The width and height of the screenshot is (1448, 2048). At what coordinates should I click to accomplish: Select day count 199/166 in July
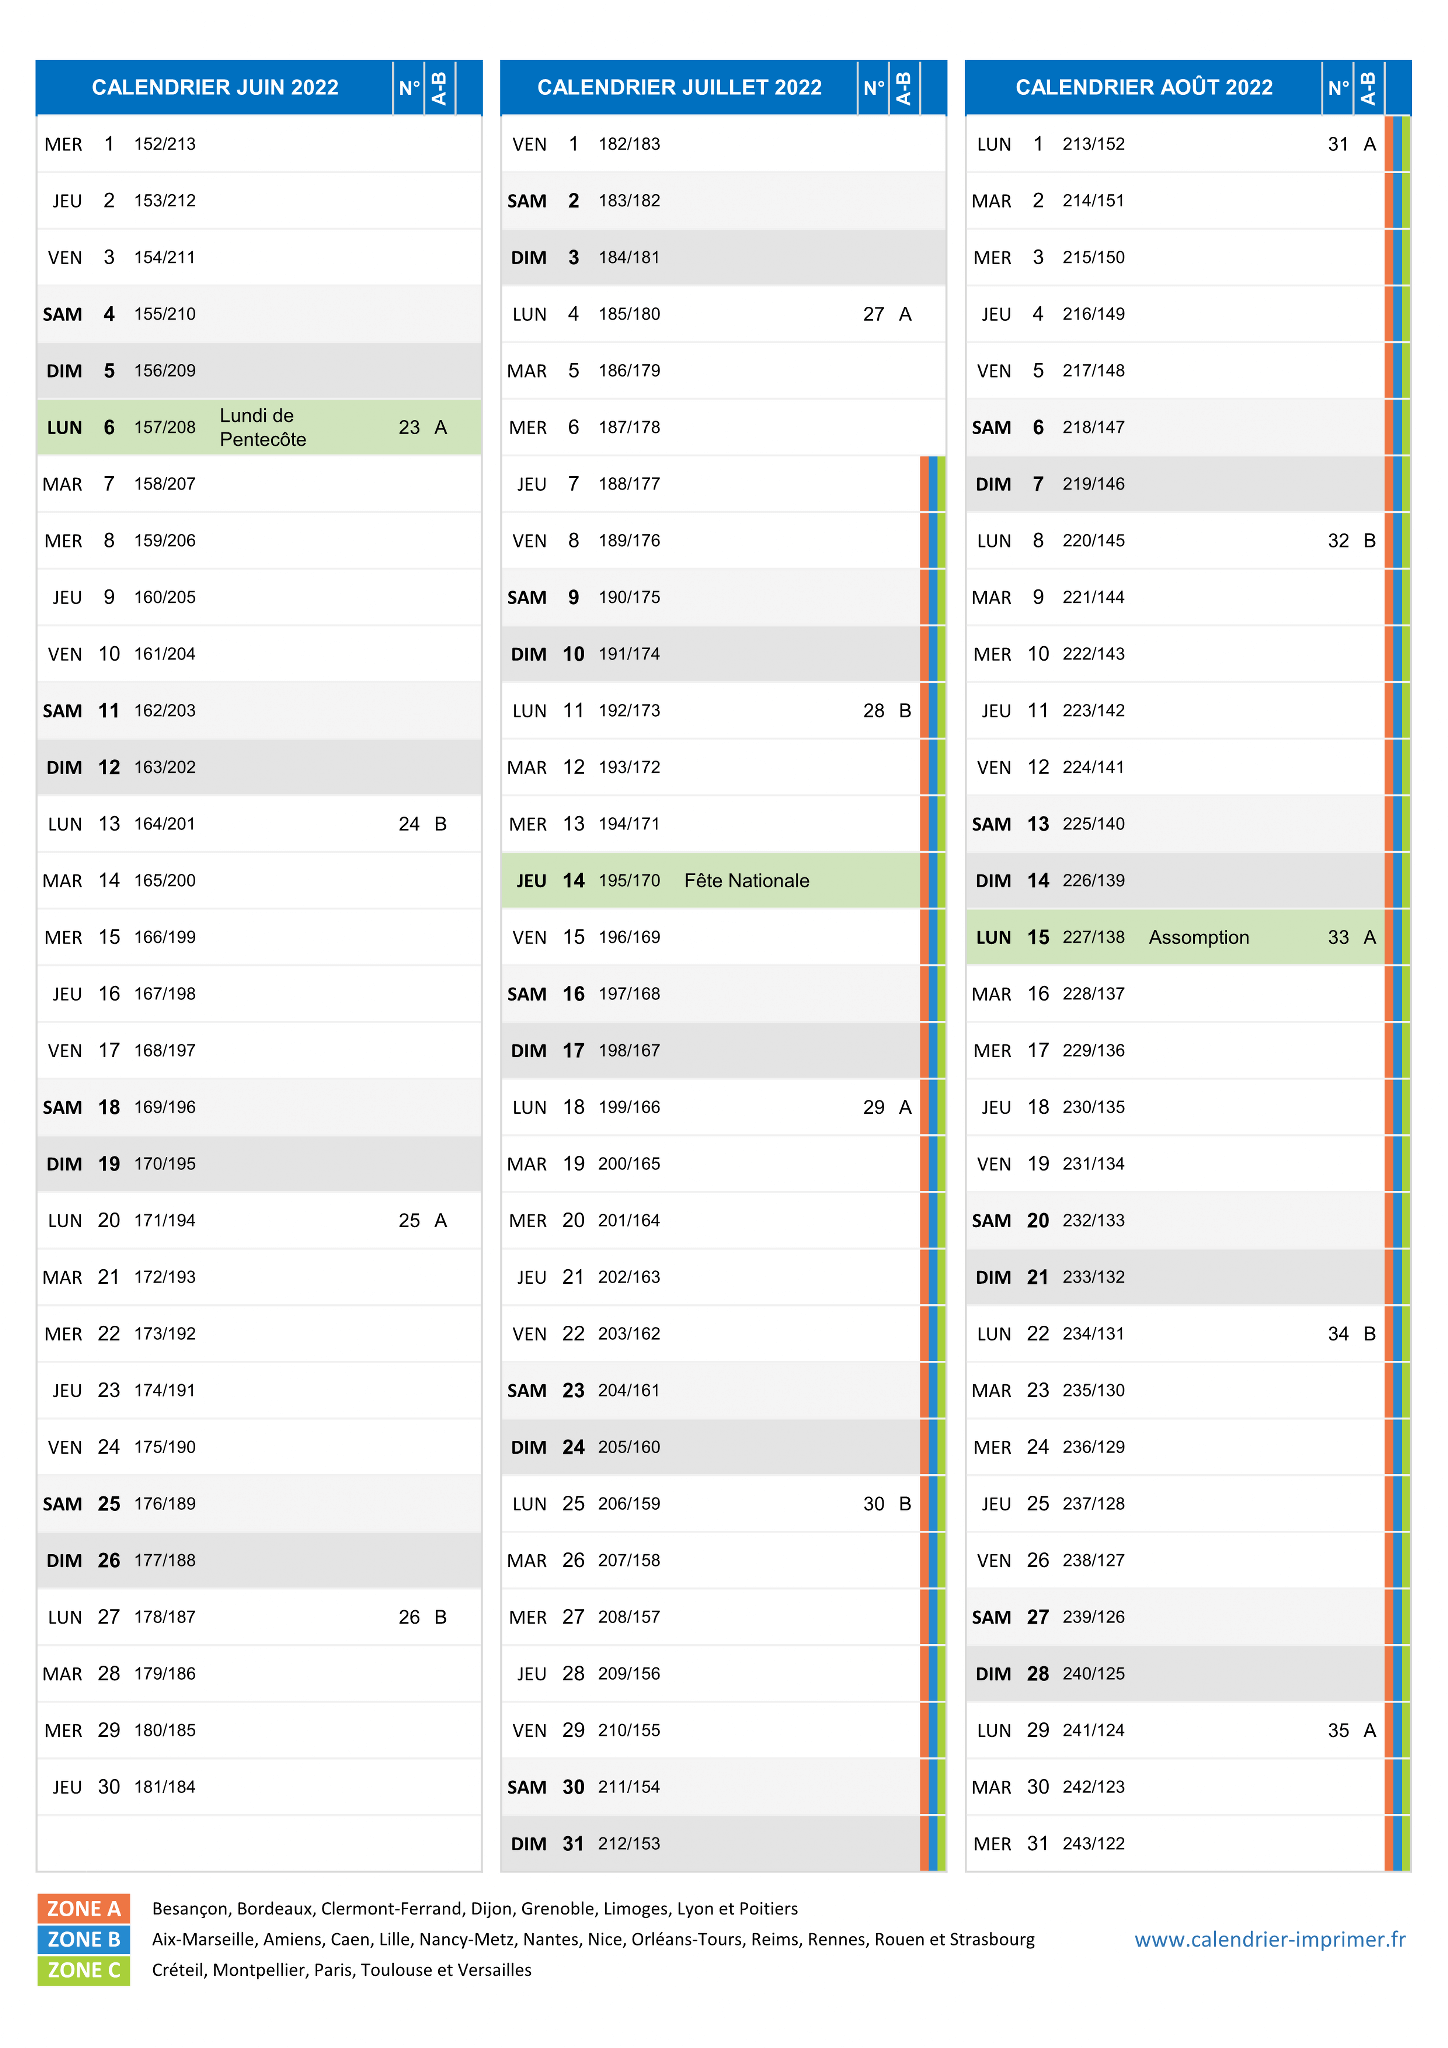629,1107
